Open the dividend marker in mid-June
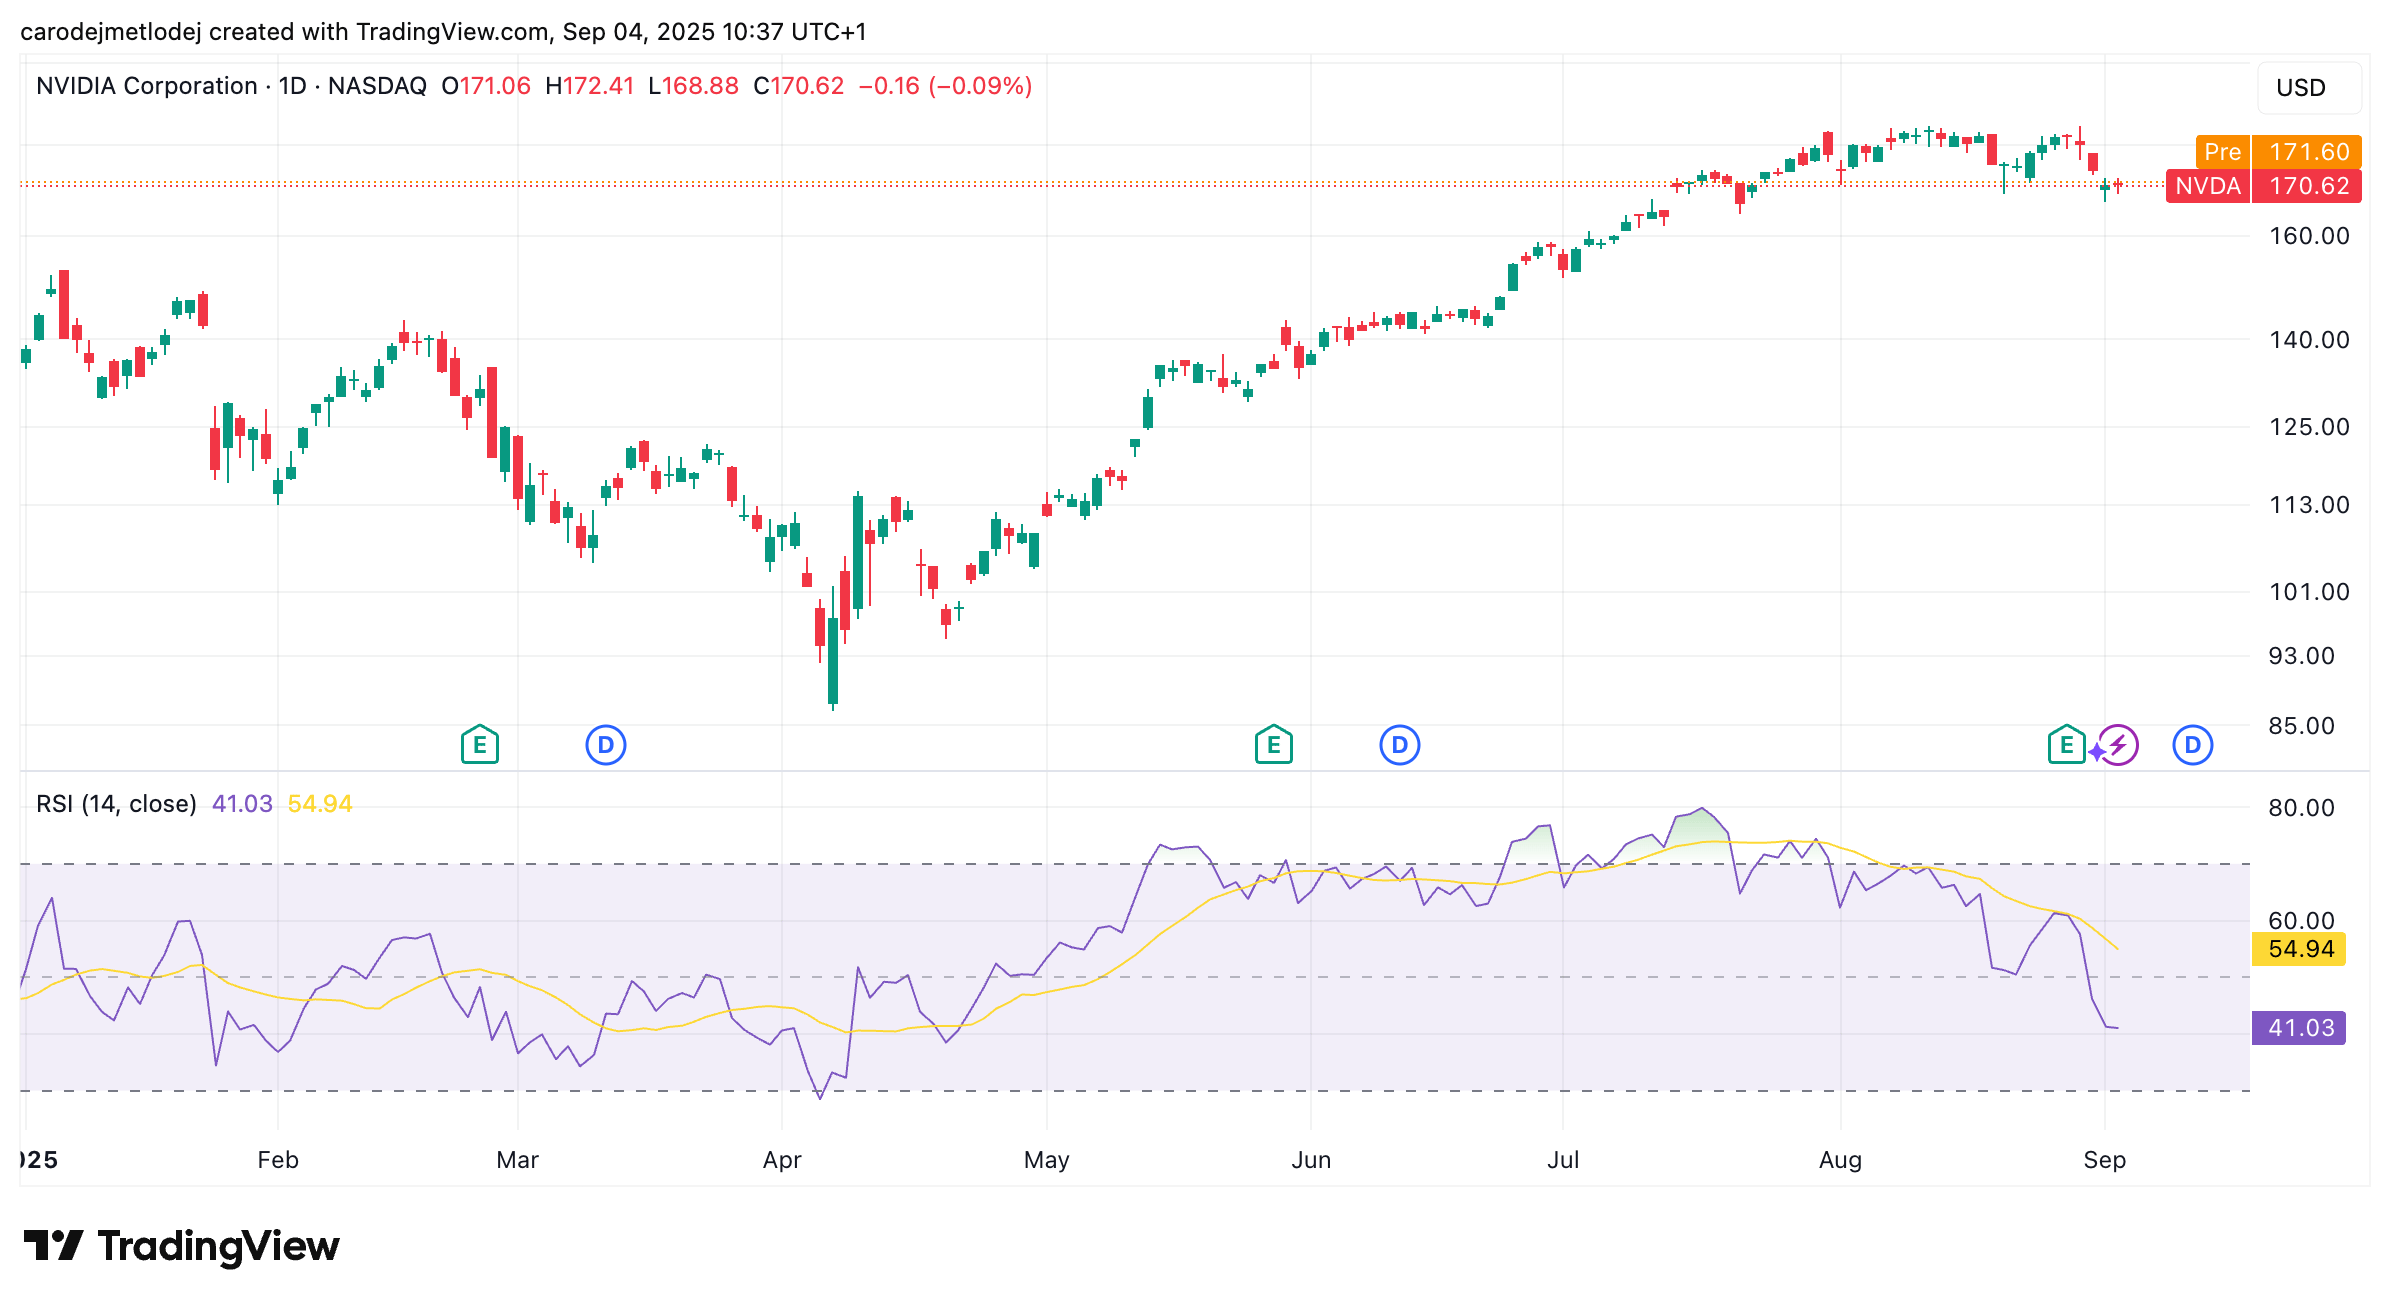 coord(1400,745)
